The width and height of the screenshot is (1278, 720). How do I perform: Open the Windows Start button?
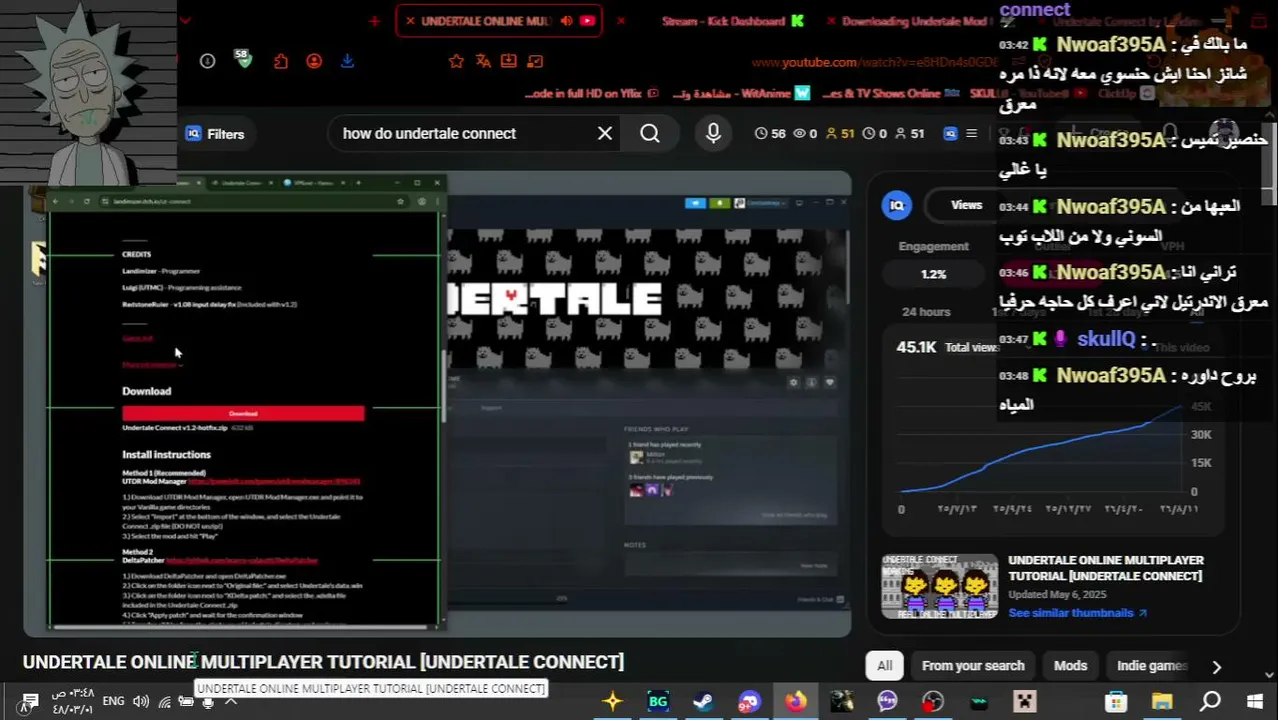1255,702
